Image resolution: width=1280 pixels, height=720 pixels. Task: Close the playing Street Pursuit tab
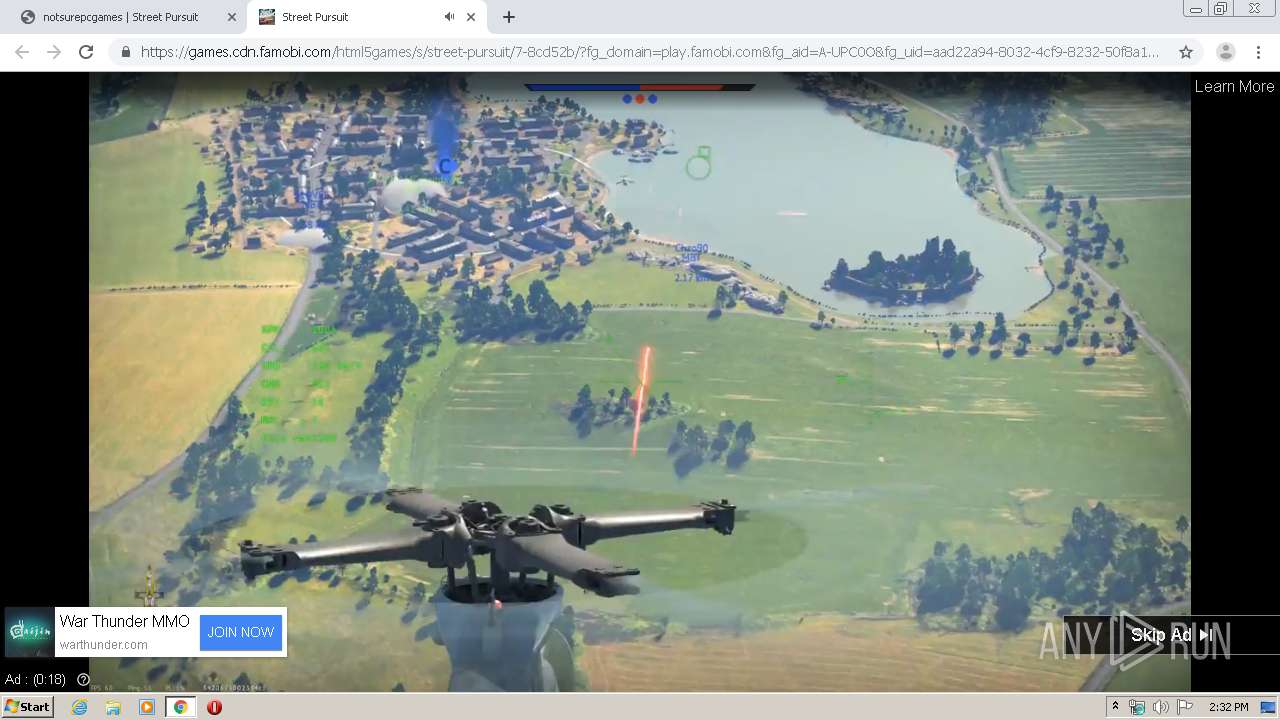click(x=471, y=17)
